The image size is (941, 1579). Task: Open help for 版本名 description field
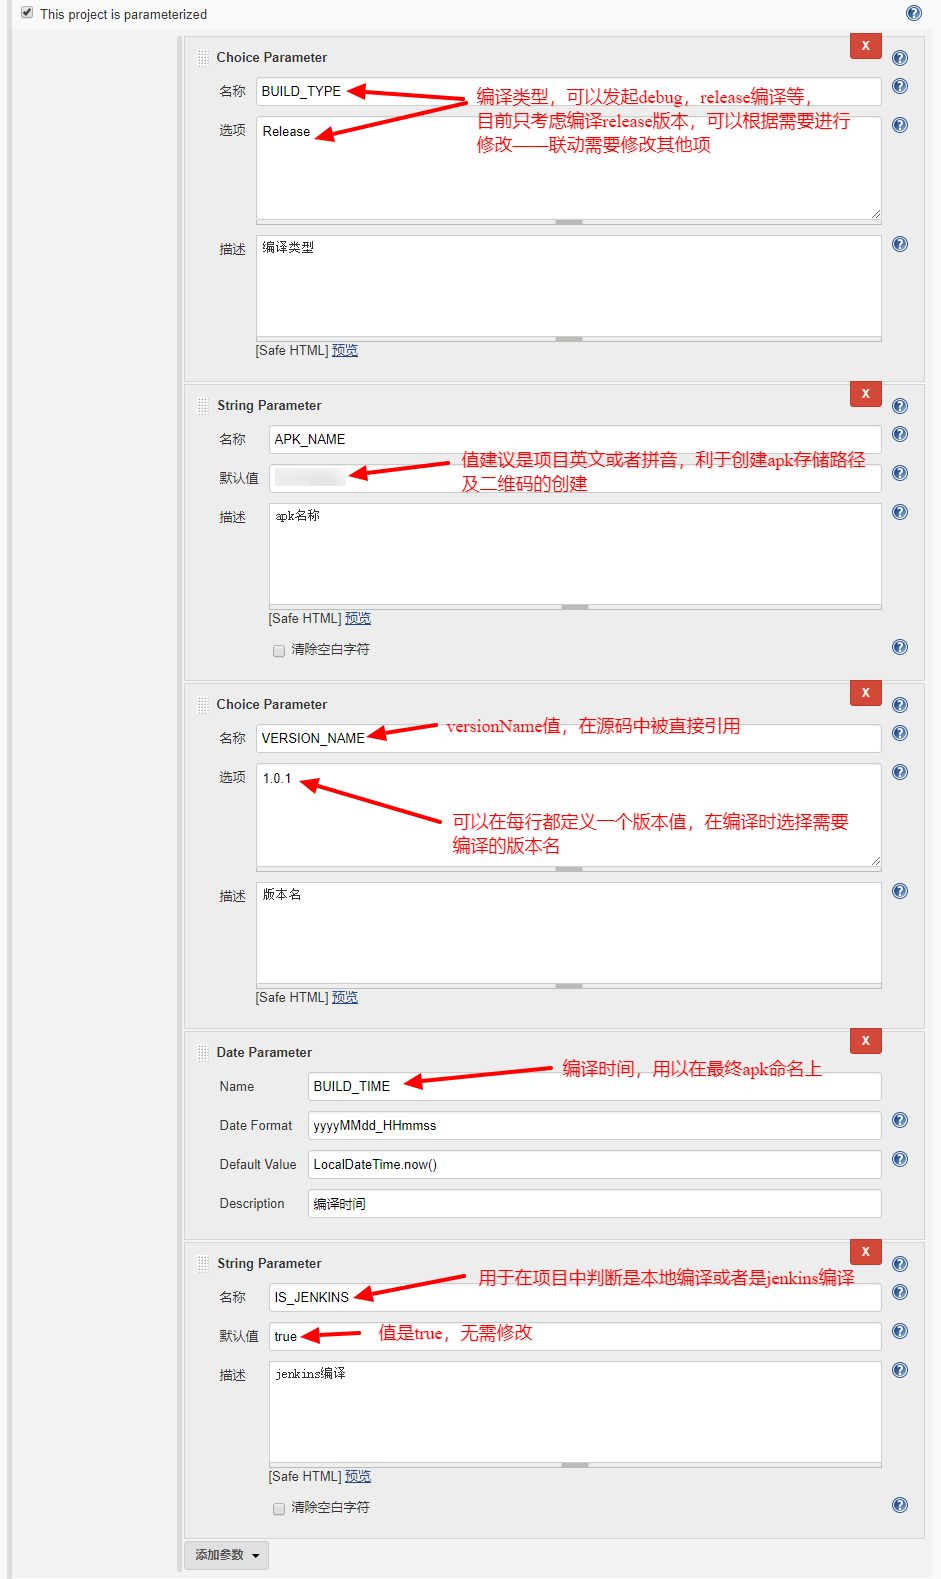tap(900, 891)
